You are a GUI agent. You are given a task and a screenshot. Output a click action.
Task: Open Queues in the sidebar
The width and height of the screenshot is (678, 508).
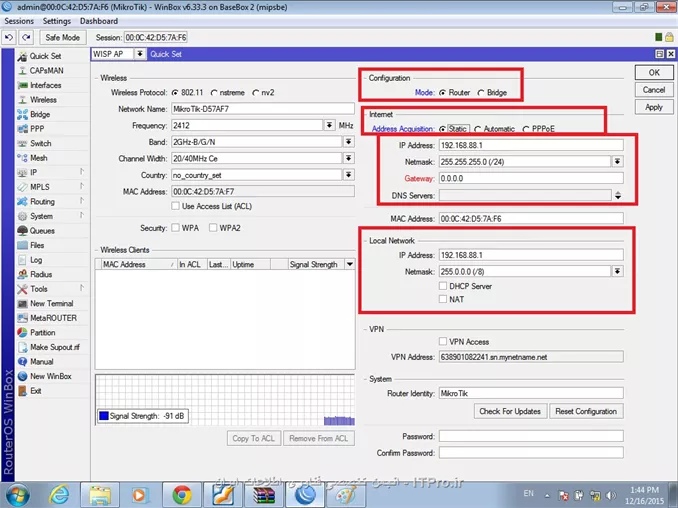42,231
